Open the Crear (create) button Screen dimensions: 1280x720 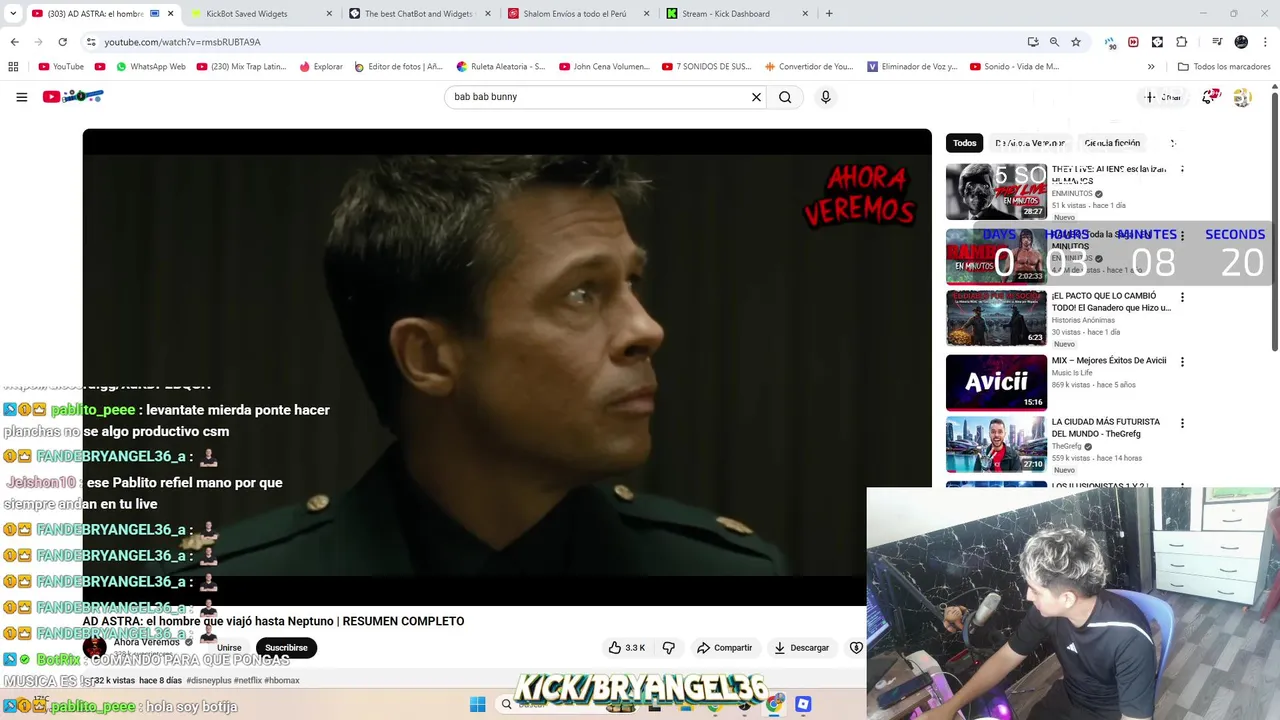click(1164, 97)
